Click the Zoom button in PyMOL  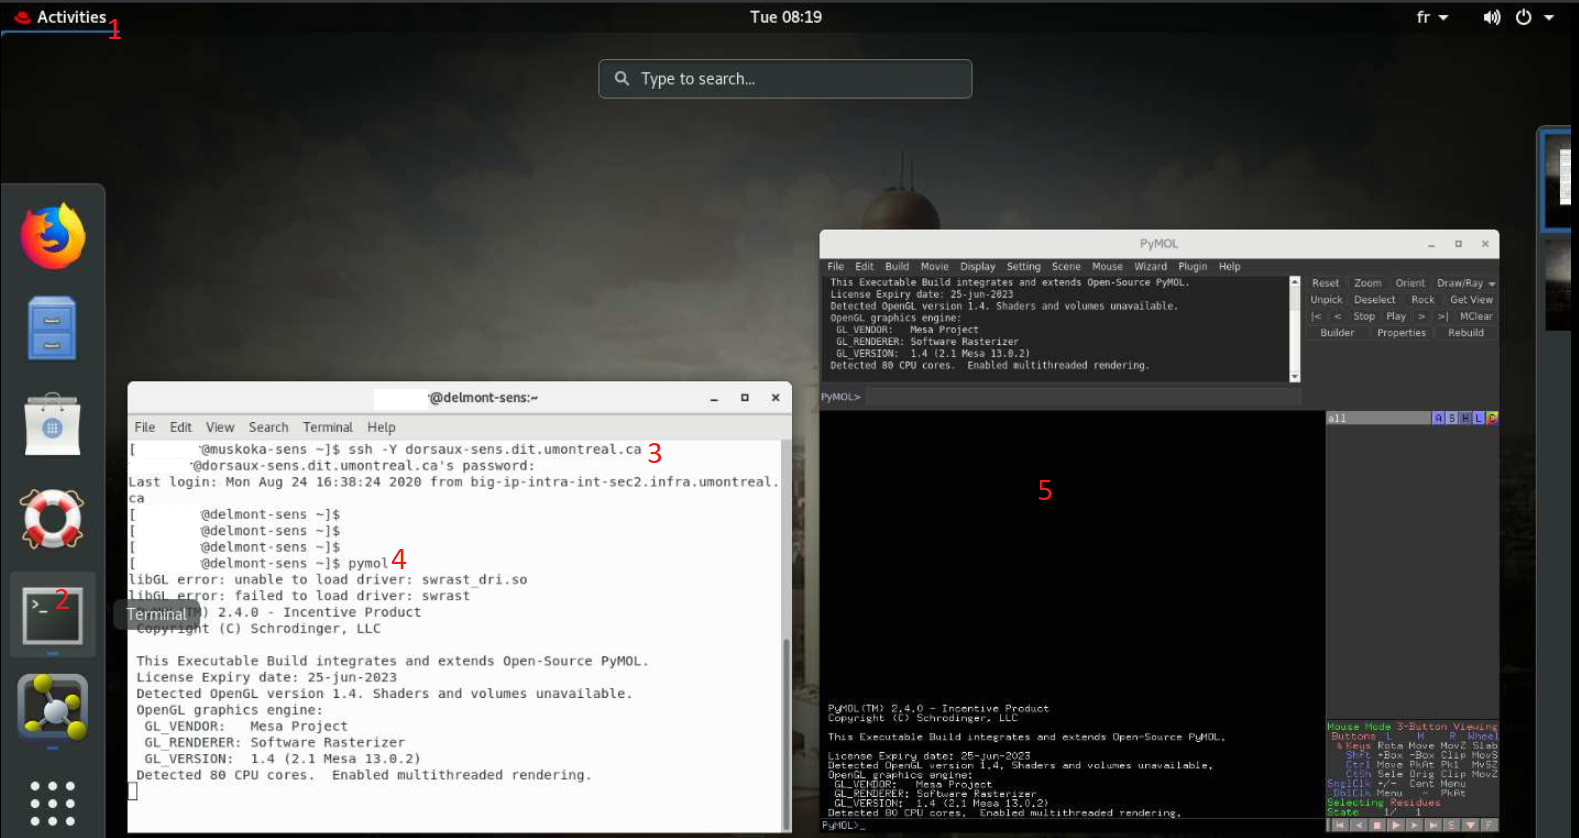(1368, 284)
